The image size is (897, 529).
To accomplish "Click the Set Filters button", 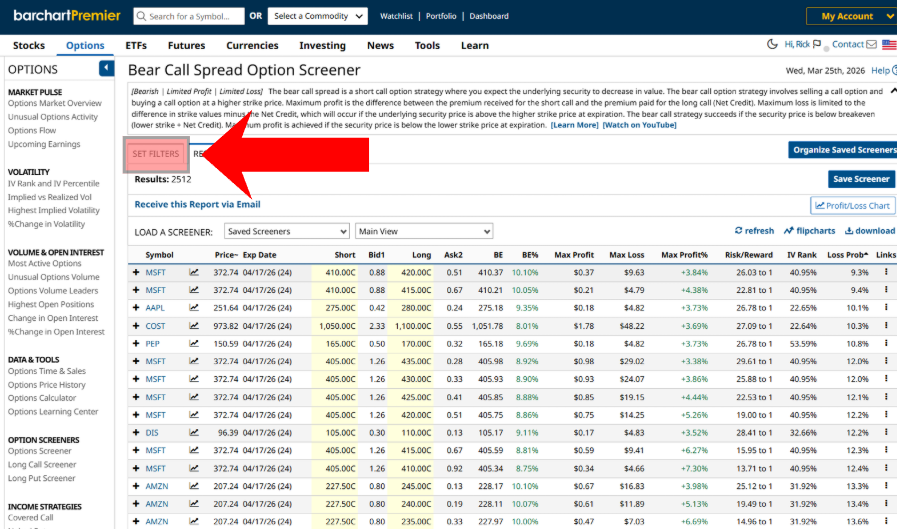I will coord(156,154).
